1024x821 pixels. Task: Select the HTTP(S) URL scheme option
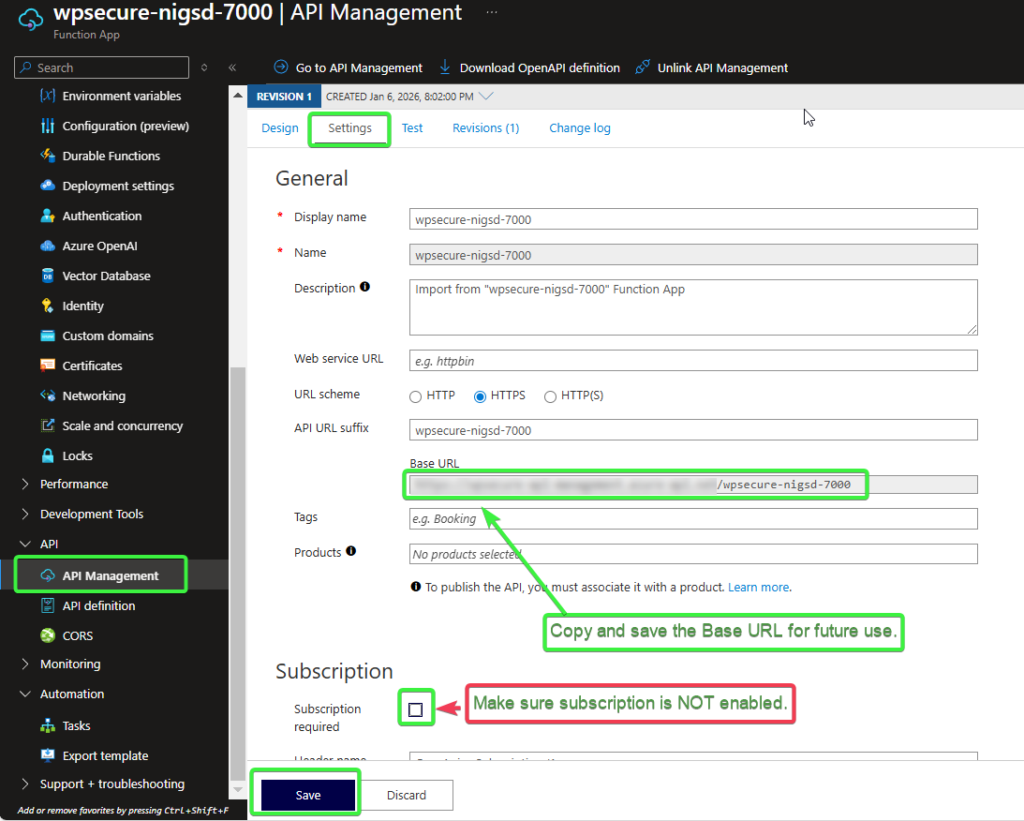click(x=550, y=396)
